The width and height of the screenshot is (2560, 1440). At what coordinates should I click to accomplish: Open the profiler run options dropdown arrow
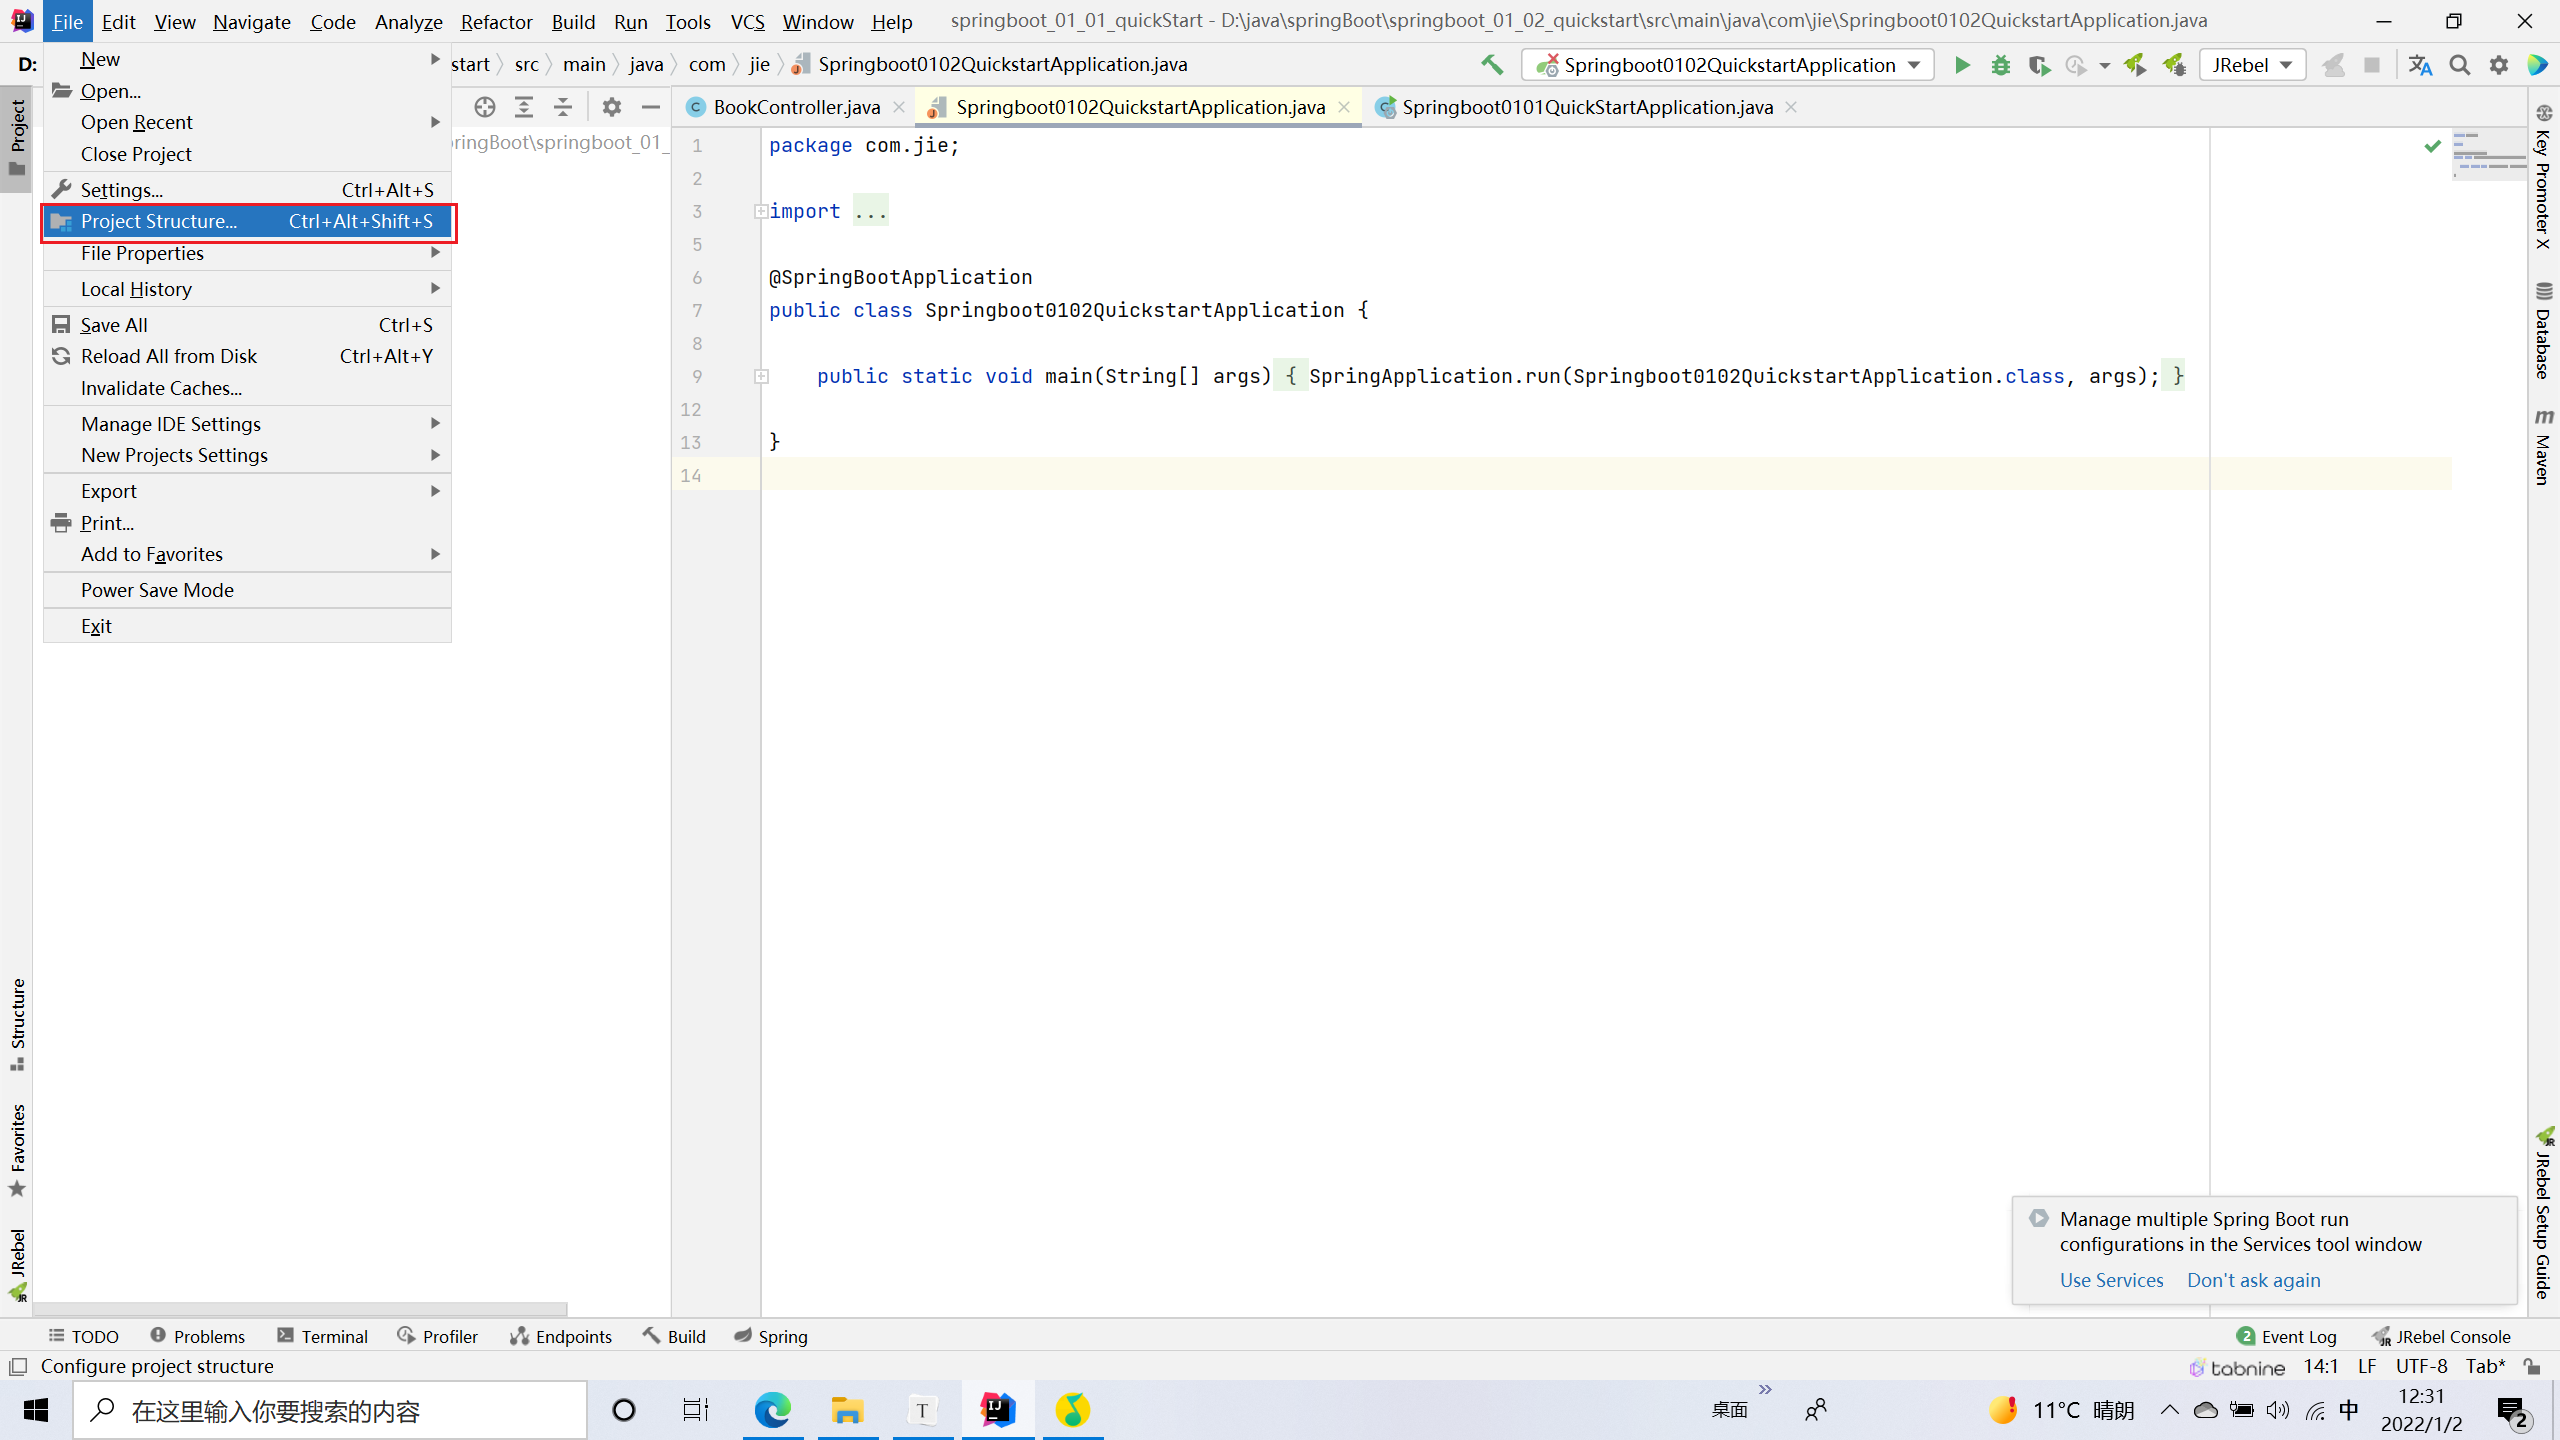(x=2104, y=66)
